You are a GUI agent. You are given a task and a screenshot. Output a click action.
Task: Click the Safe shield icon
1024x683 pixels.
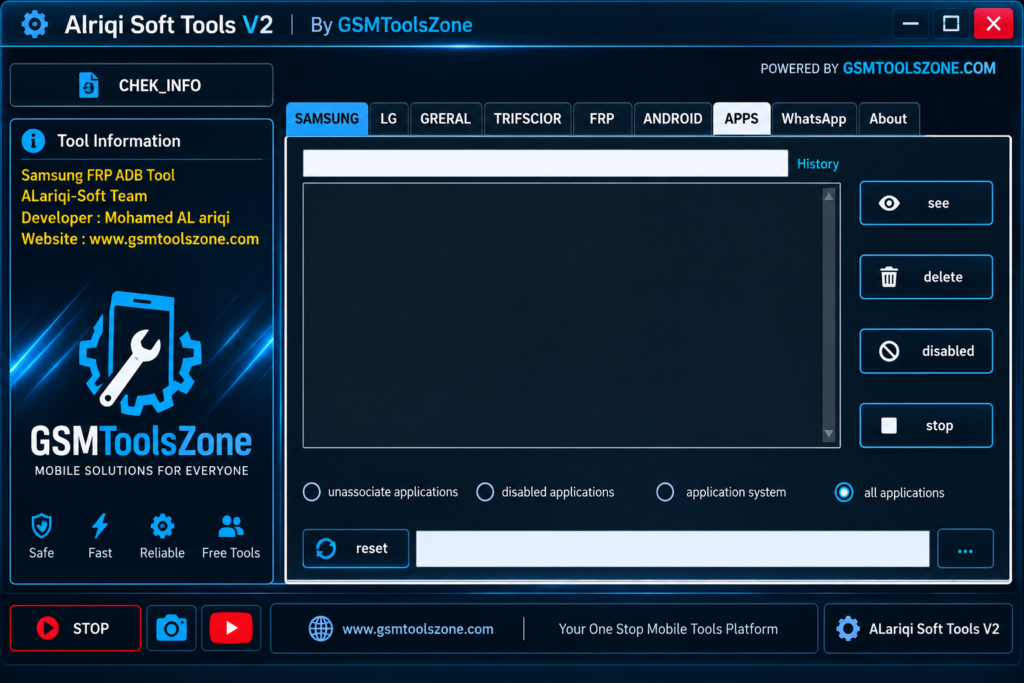pos(41,526)
